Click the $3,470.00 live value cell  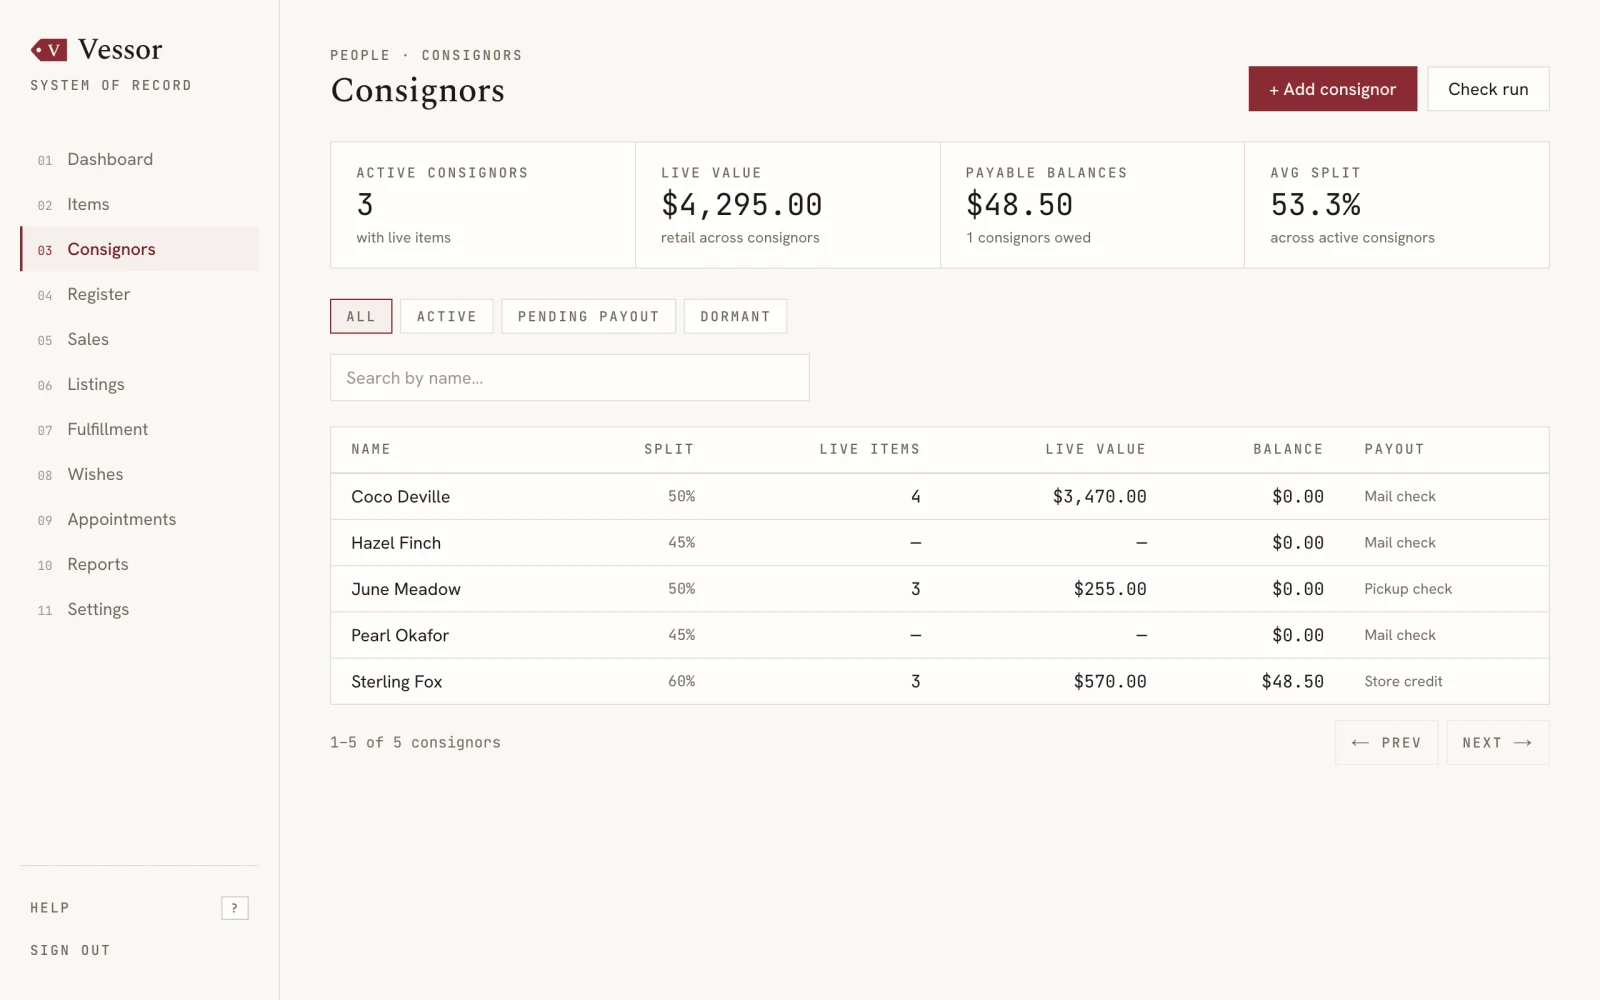coord(1099,496)
